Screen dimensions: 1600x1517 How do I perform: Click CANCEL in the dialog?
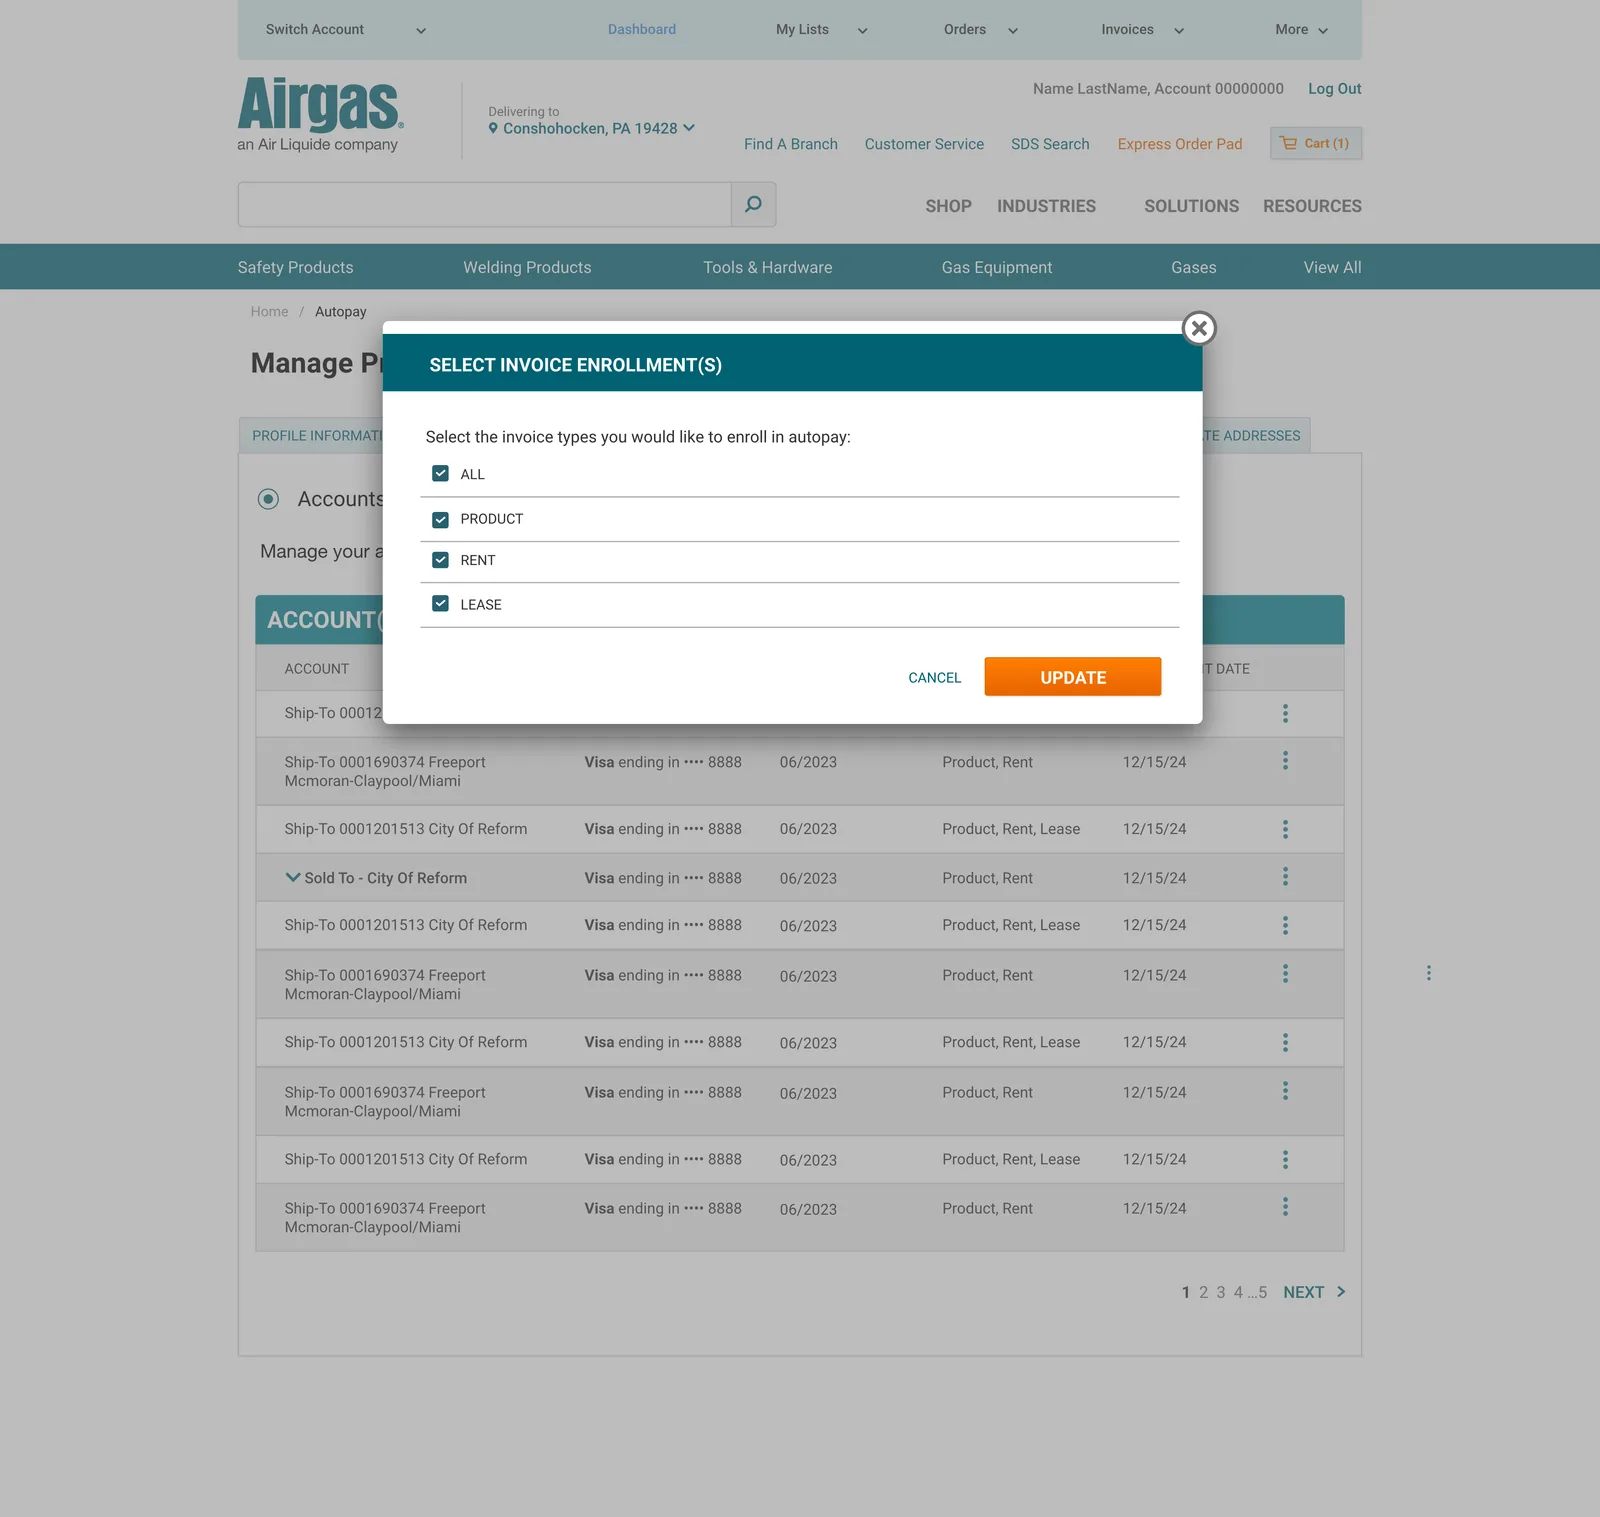point(934,678)
